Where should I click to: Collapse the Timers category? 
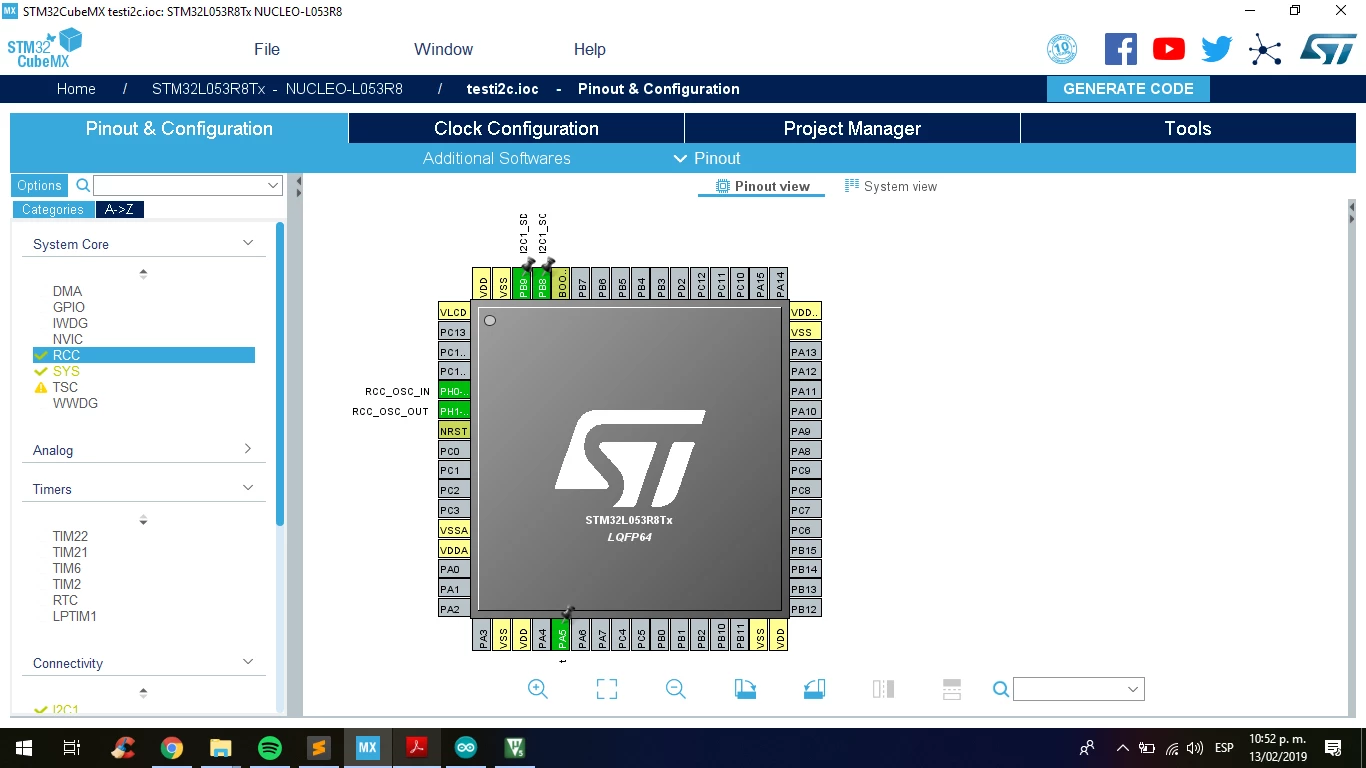(248, 488)
